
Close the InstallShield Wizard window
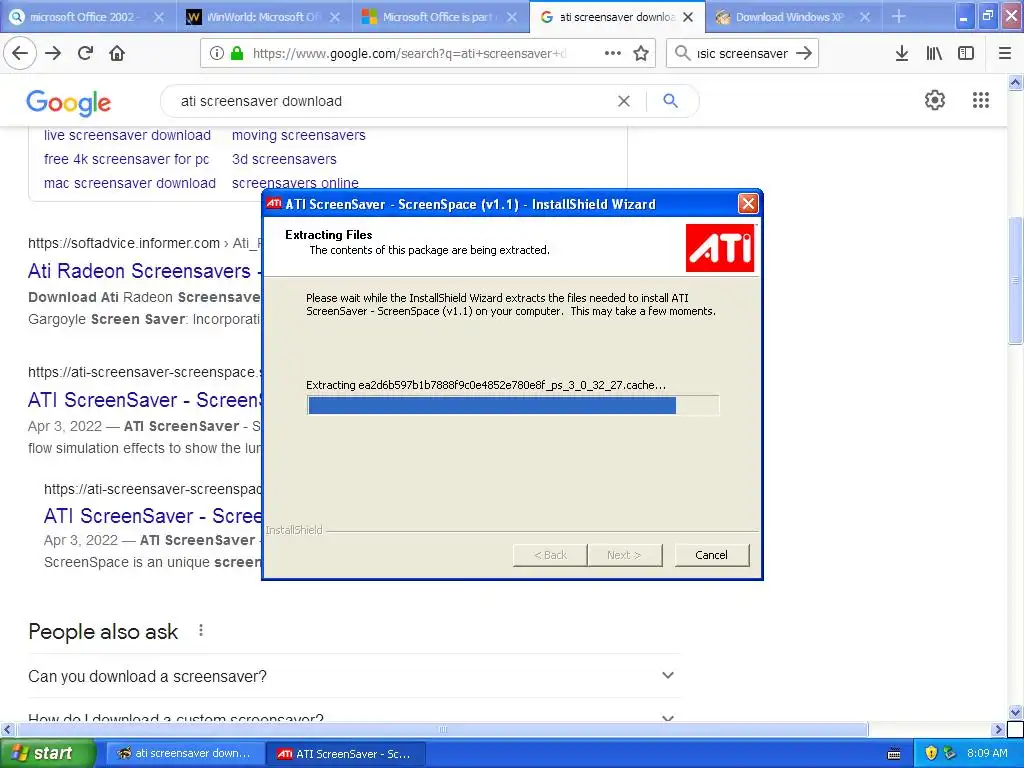[x=748, y=204]
